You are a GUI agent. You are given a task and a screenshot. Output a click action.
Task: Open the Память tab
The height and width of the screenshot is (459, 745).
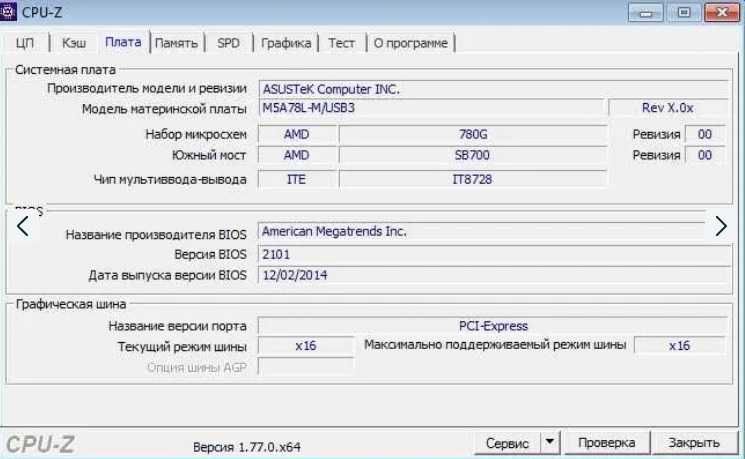176,43
